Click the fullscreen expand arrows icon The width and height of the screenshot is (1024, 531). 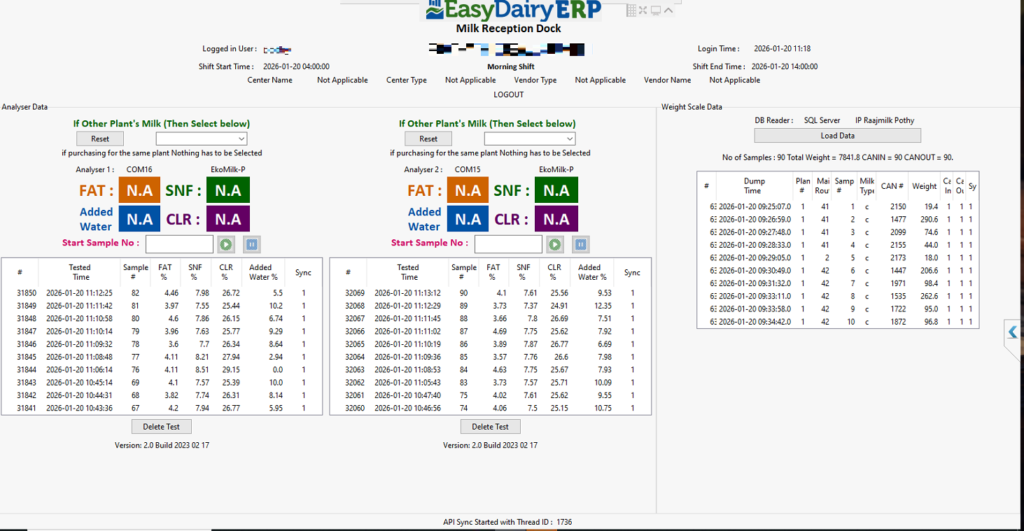pyautogui.click(x=643, y=10)
